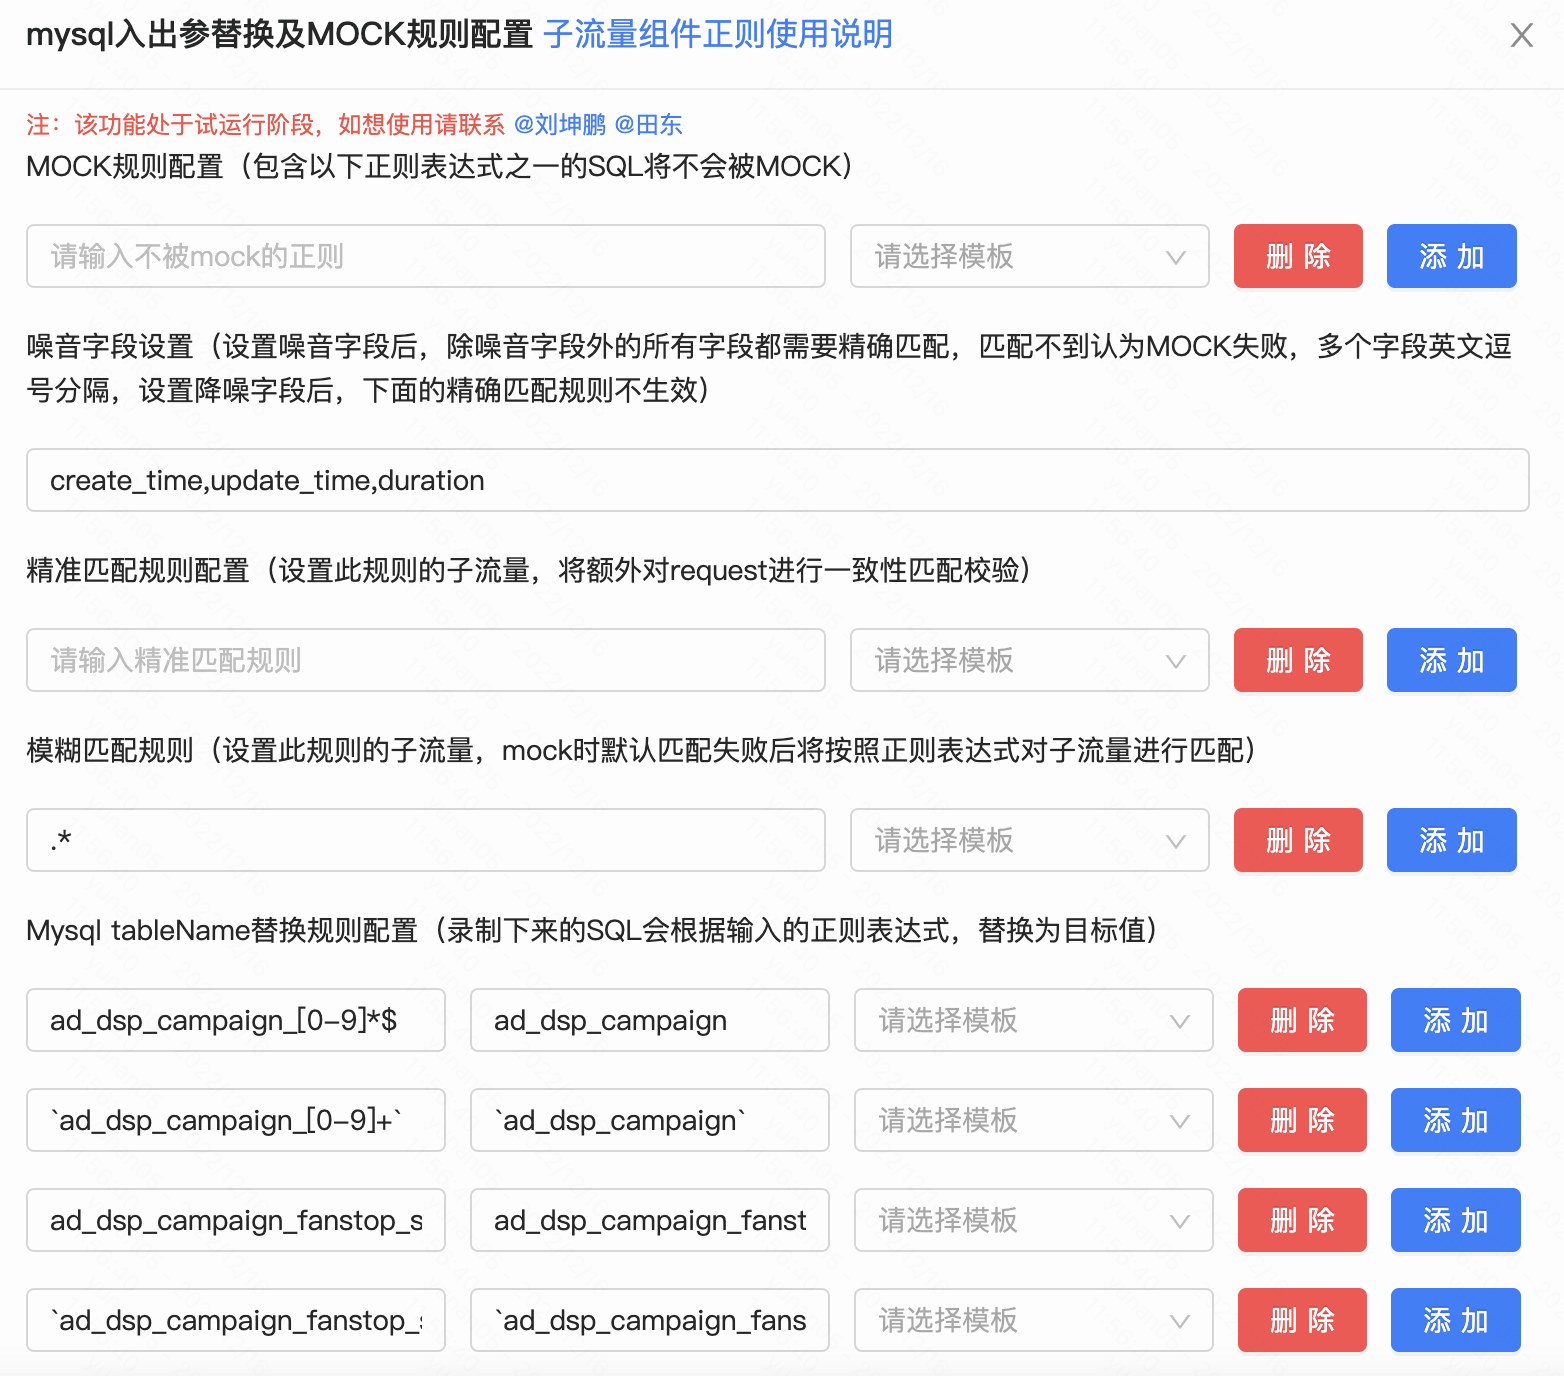
Task: Add a new 精准匹配 rule row
Action: coord(1452,660)
